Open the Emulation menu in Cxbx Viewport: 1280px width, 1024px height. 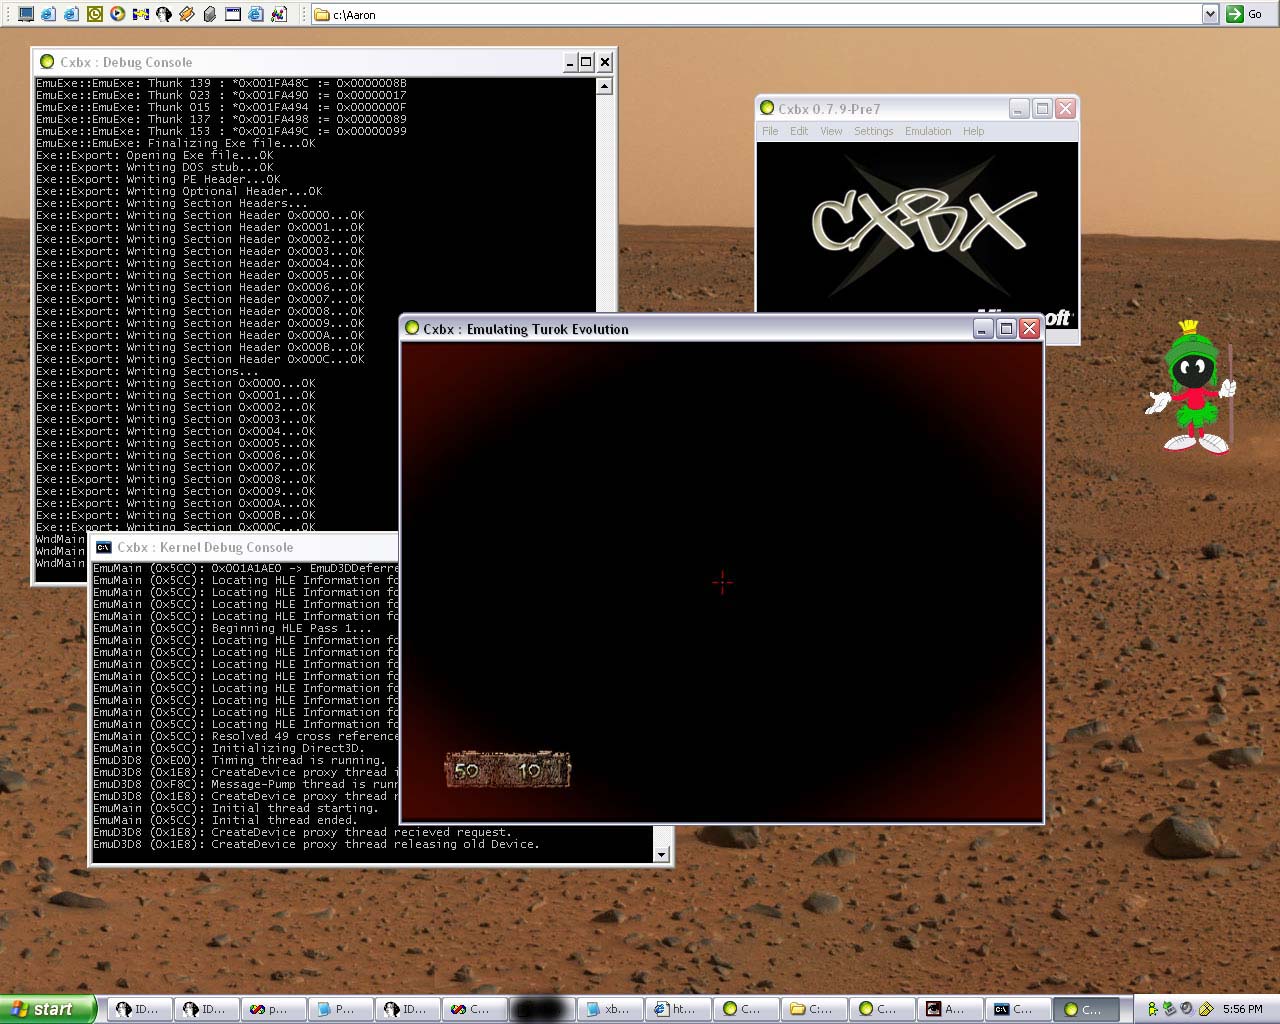tap(928, 131)
